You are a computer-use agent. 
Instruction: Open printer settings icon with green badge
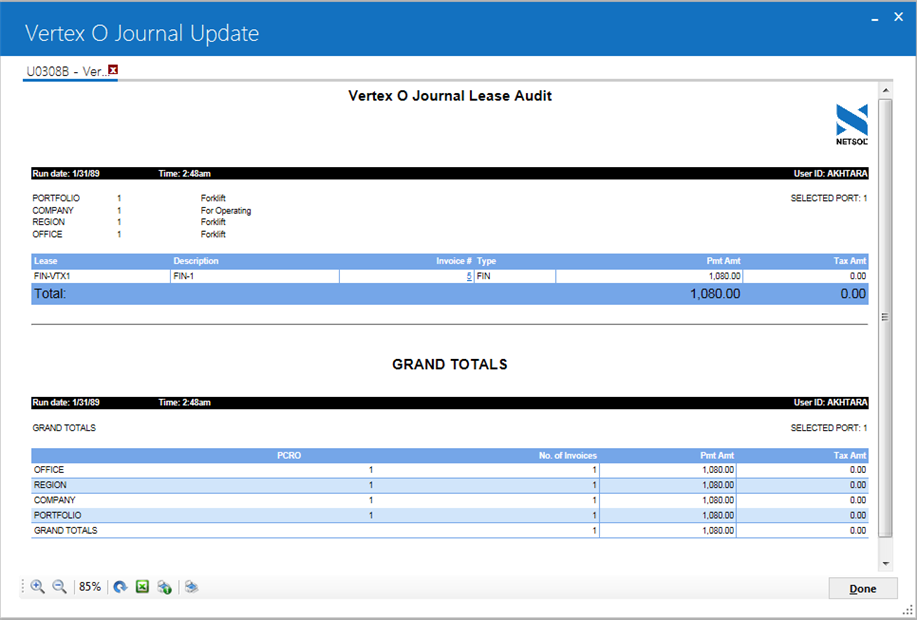click(164, 587)
